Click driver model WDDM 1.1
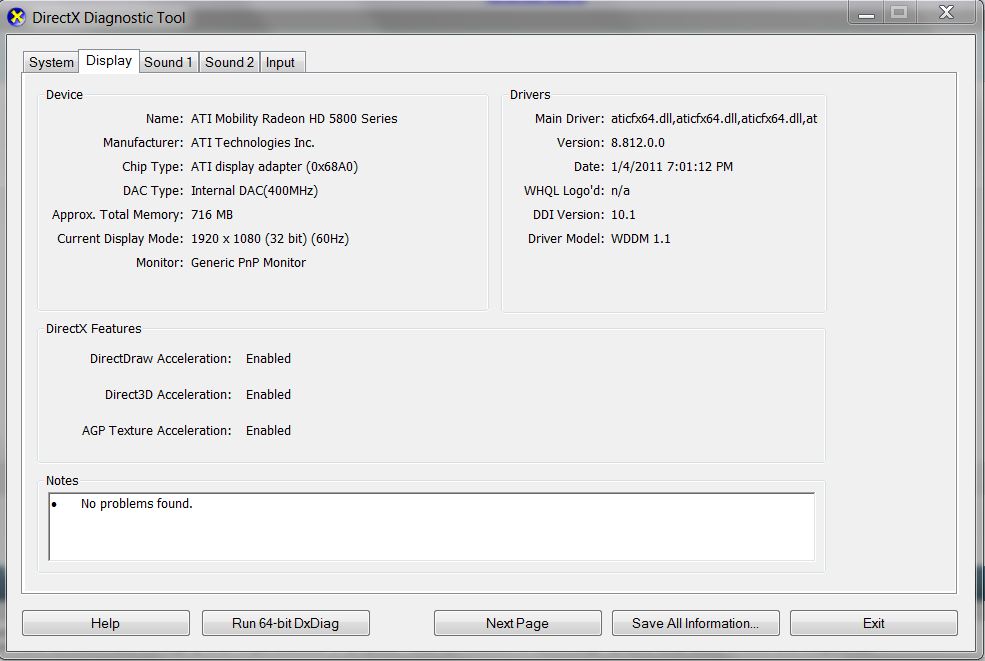 click(640, 239)
